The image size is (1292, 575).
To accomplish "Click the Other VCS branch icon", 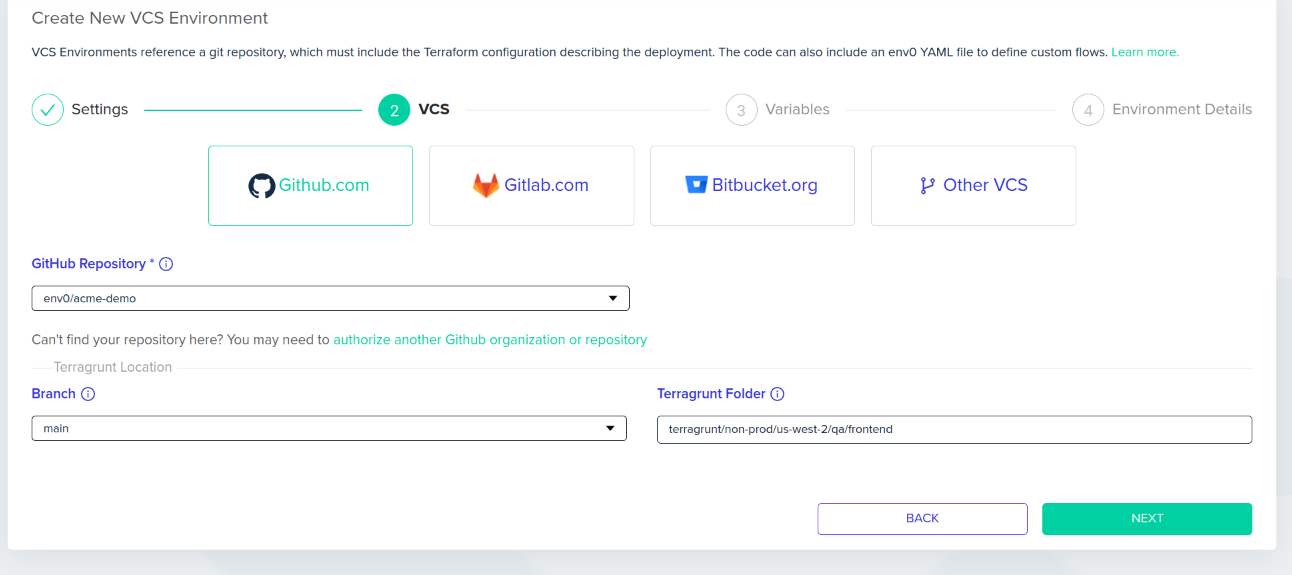I will 928,185.
